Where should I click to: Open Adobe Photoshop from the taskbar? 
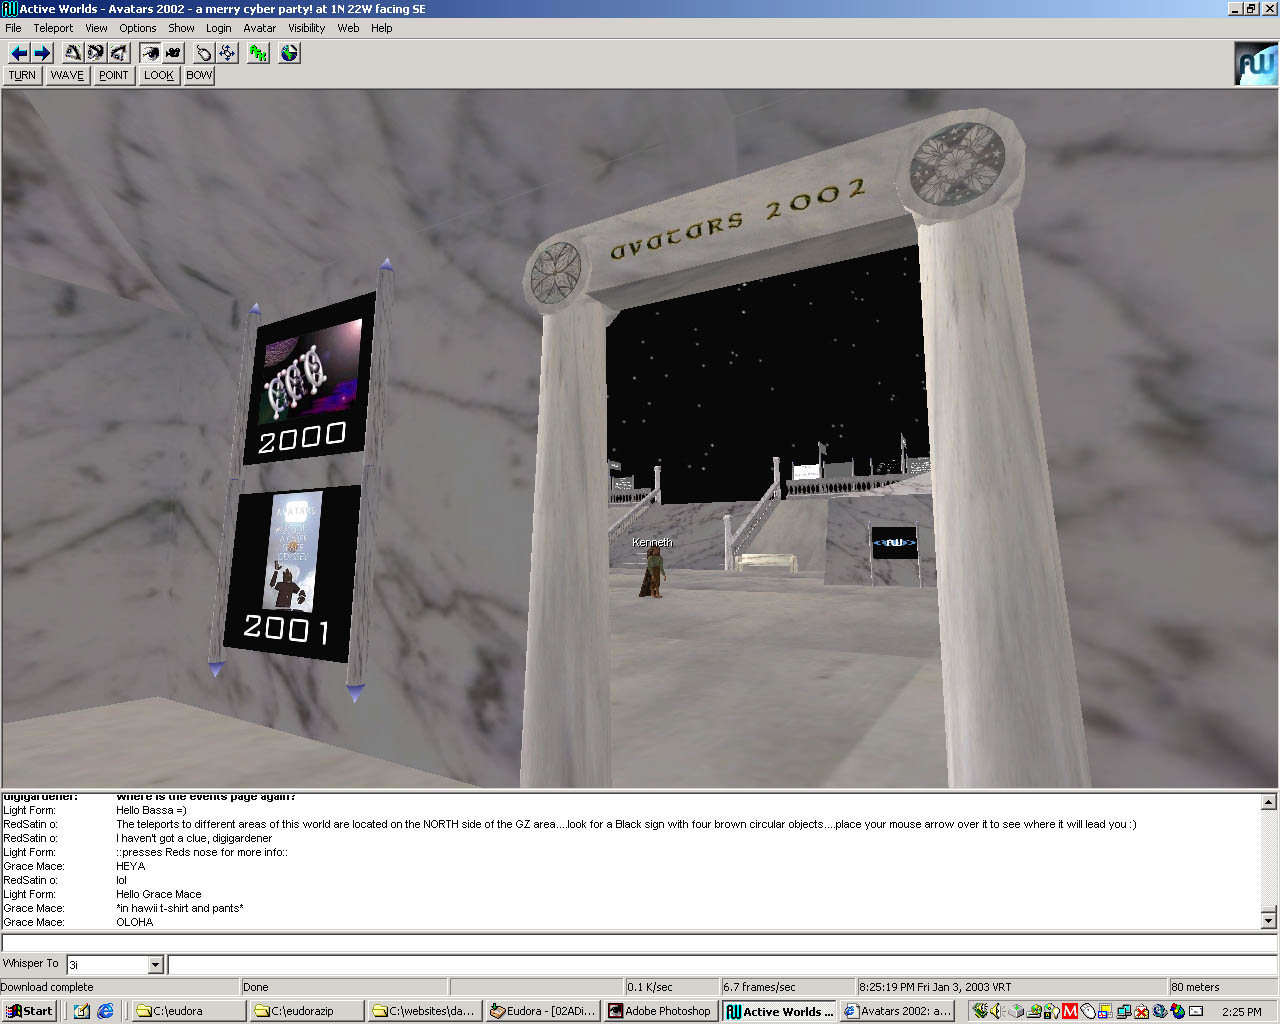(x=660, y=1011)
